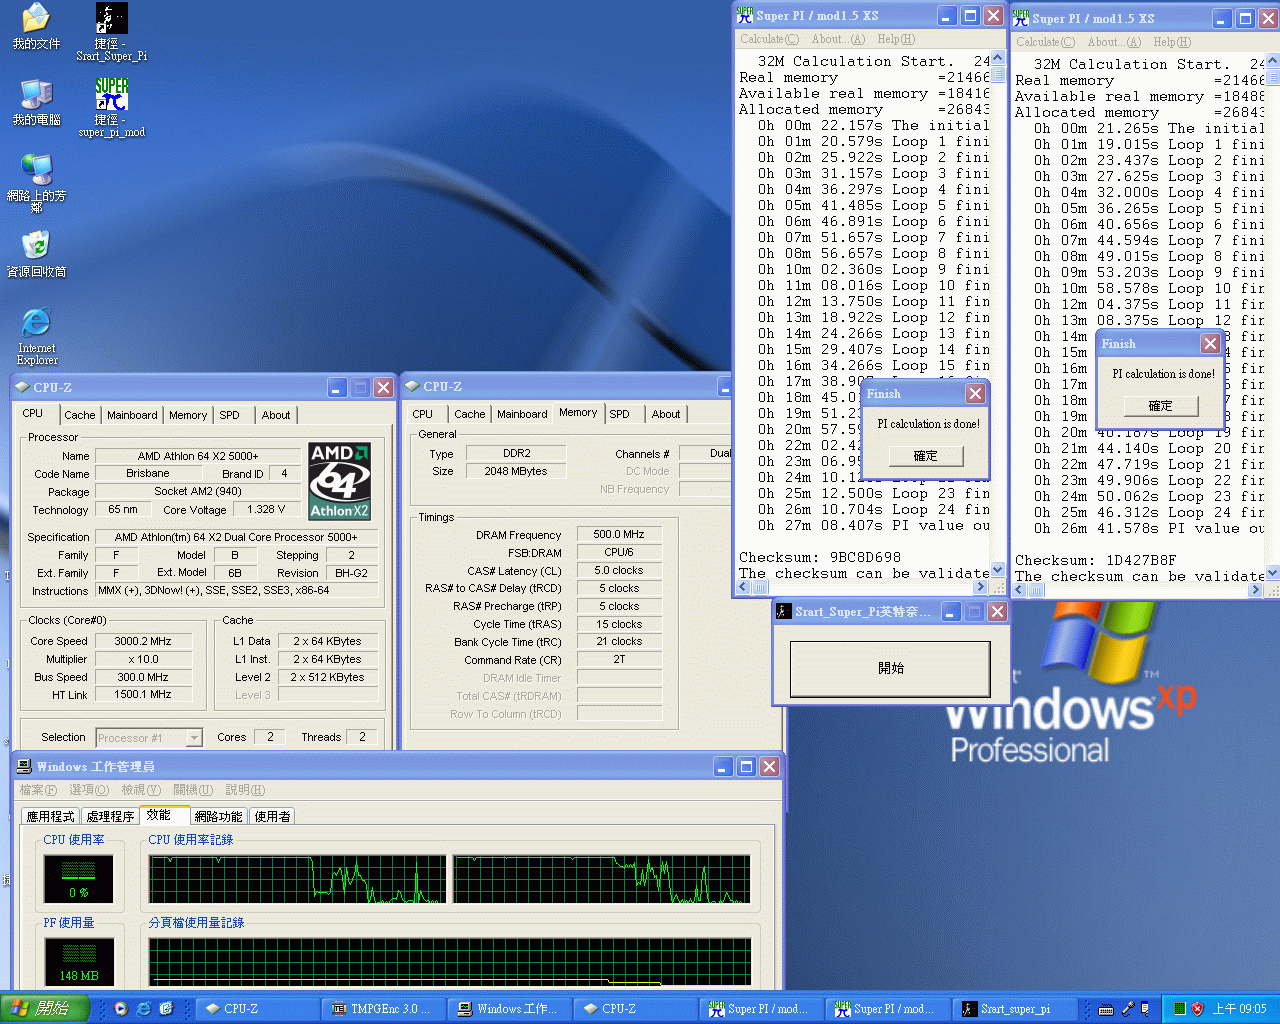Click the CPU 使用率 0 % gauge

[79, 879]
